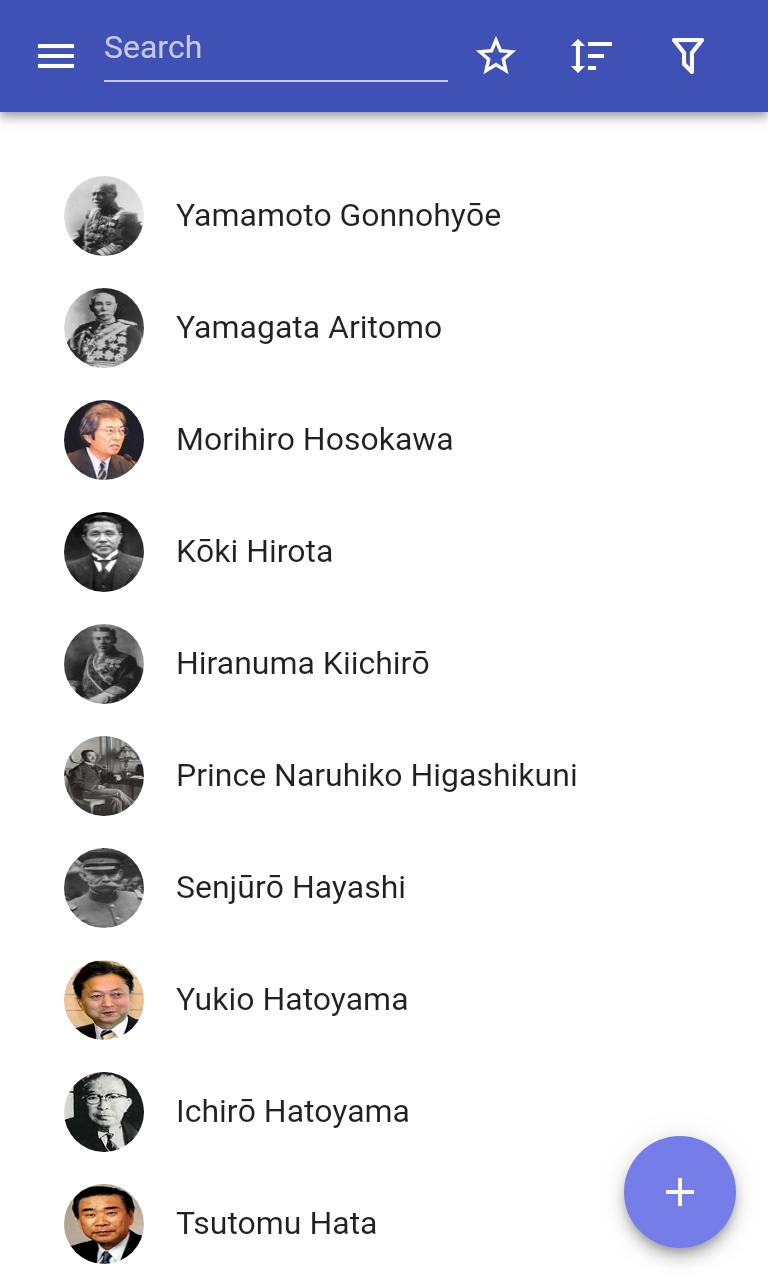The width and height of the screenshot is (768, 1280).
Task: Open the sort order options
Action: click(x=591, y=56)
